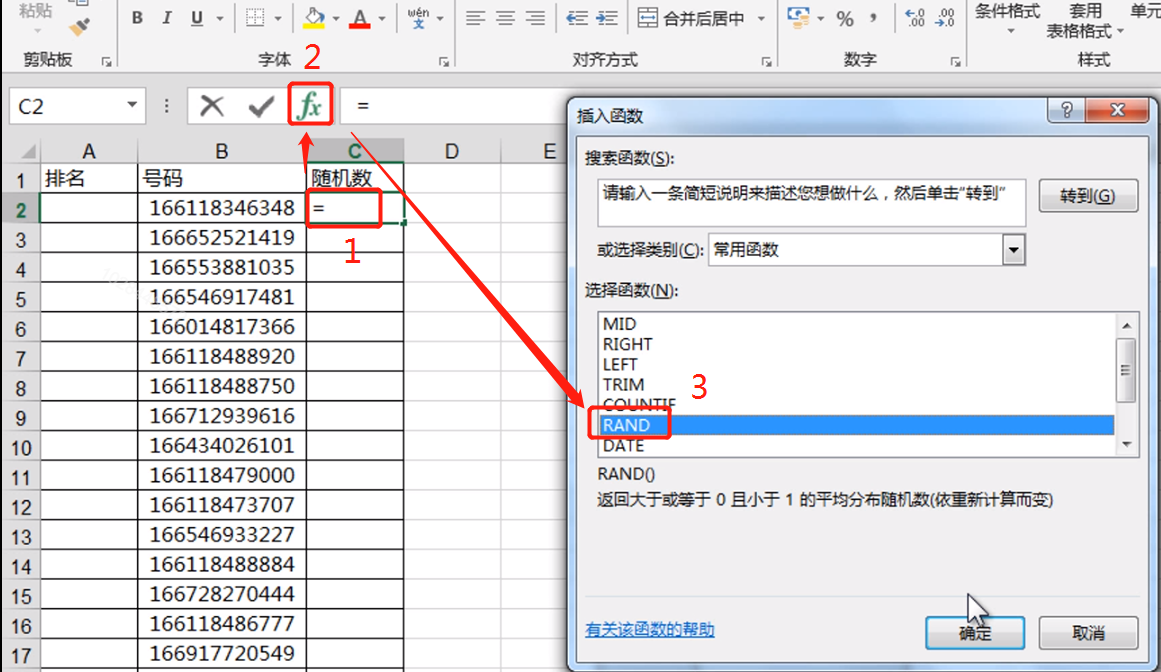Image resolution: width=1161 pixels, height=672 pixels.
Task: Open Merge and Center dropdown arrow
Action: [761, 18]
